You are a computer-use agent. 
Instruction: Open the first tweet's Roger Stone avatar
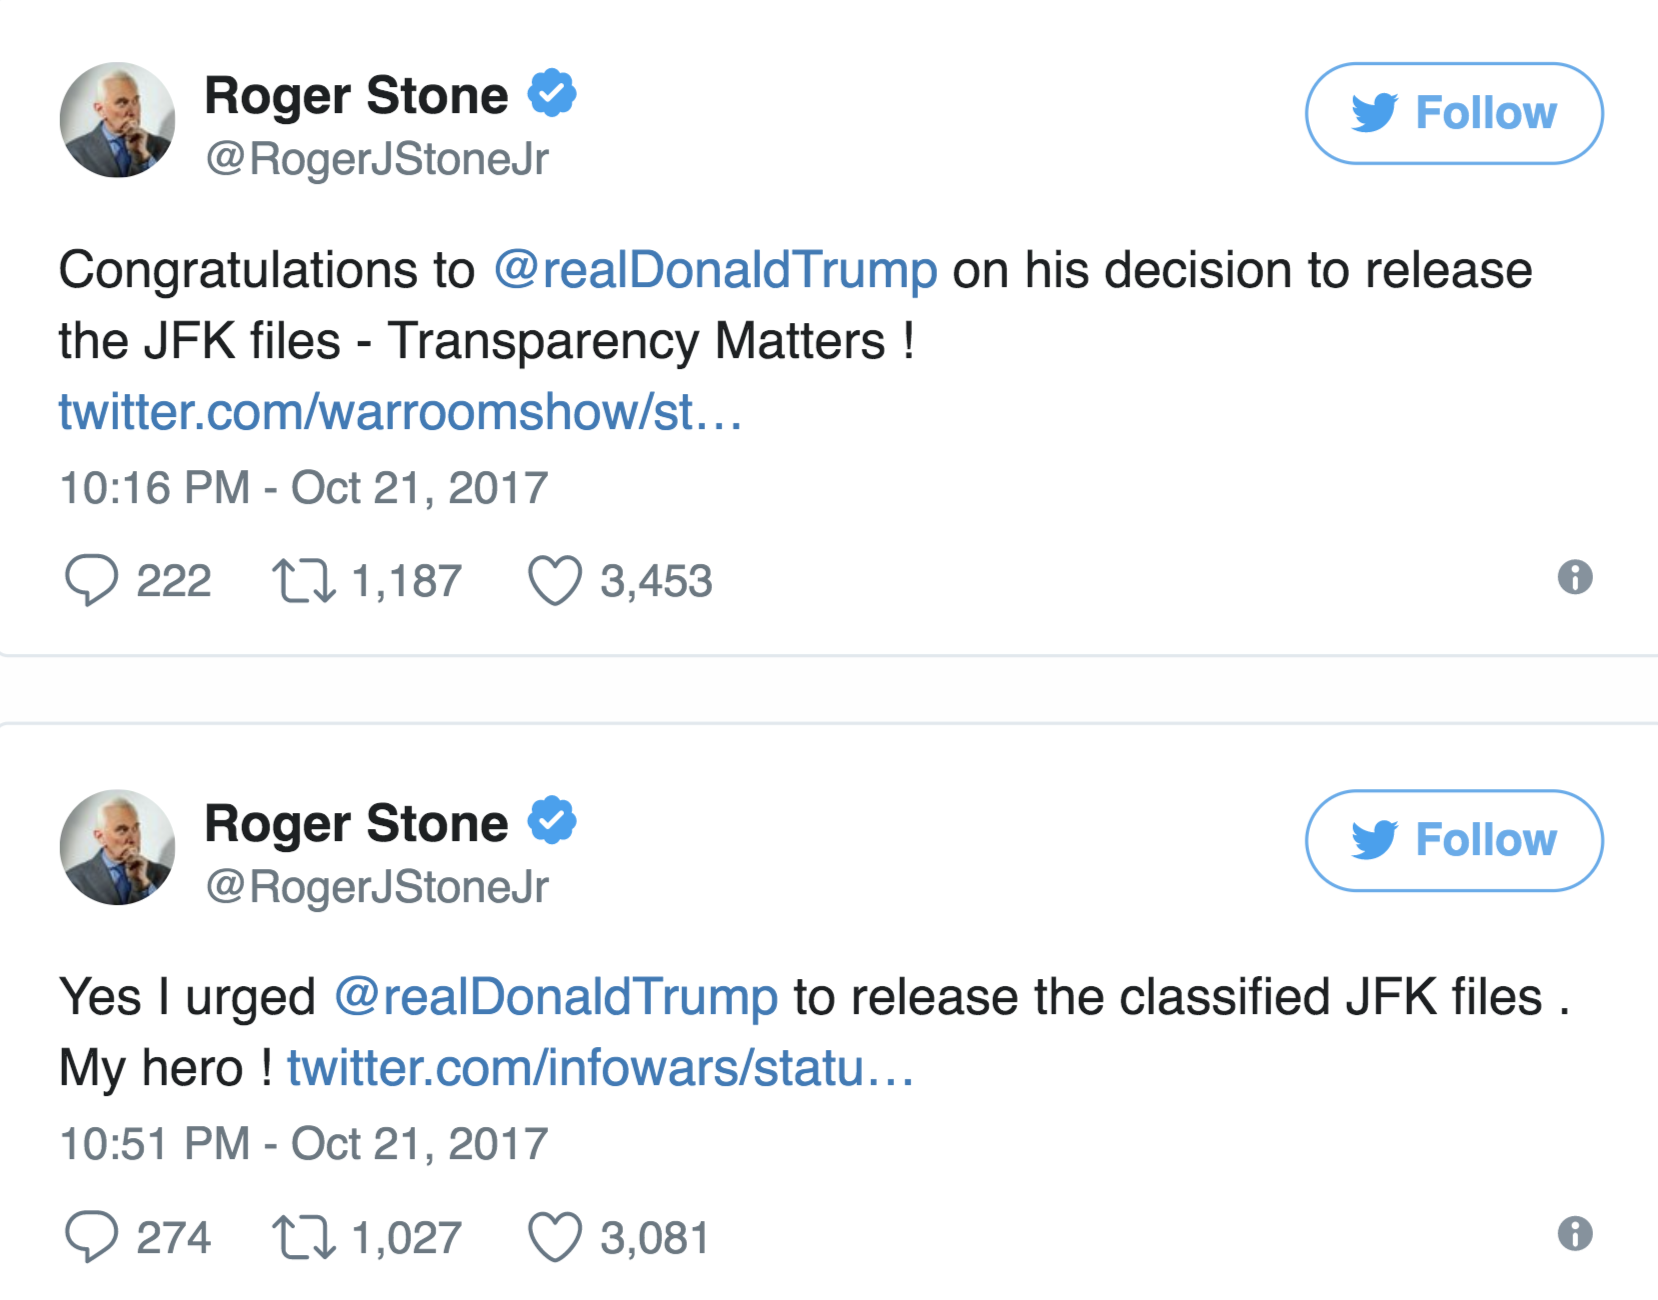117,120
